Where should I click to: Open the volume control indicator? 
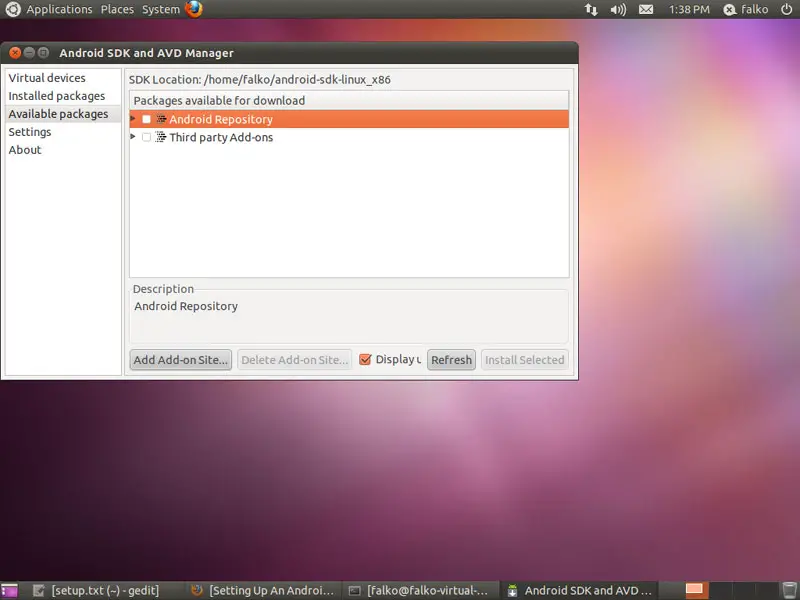(618, 10)
